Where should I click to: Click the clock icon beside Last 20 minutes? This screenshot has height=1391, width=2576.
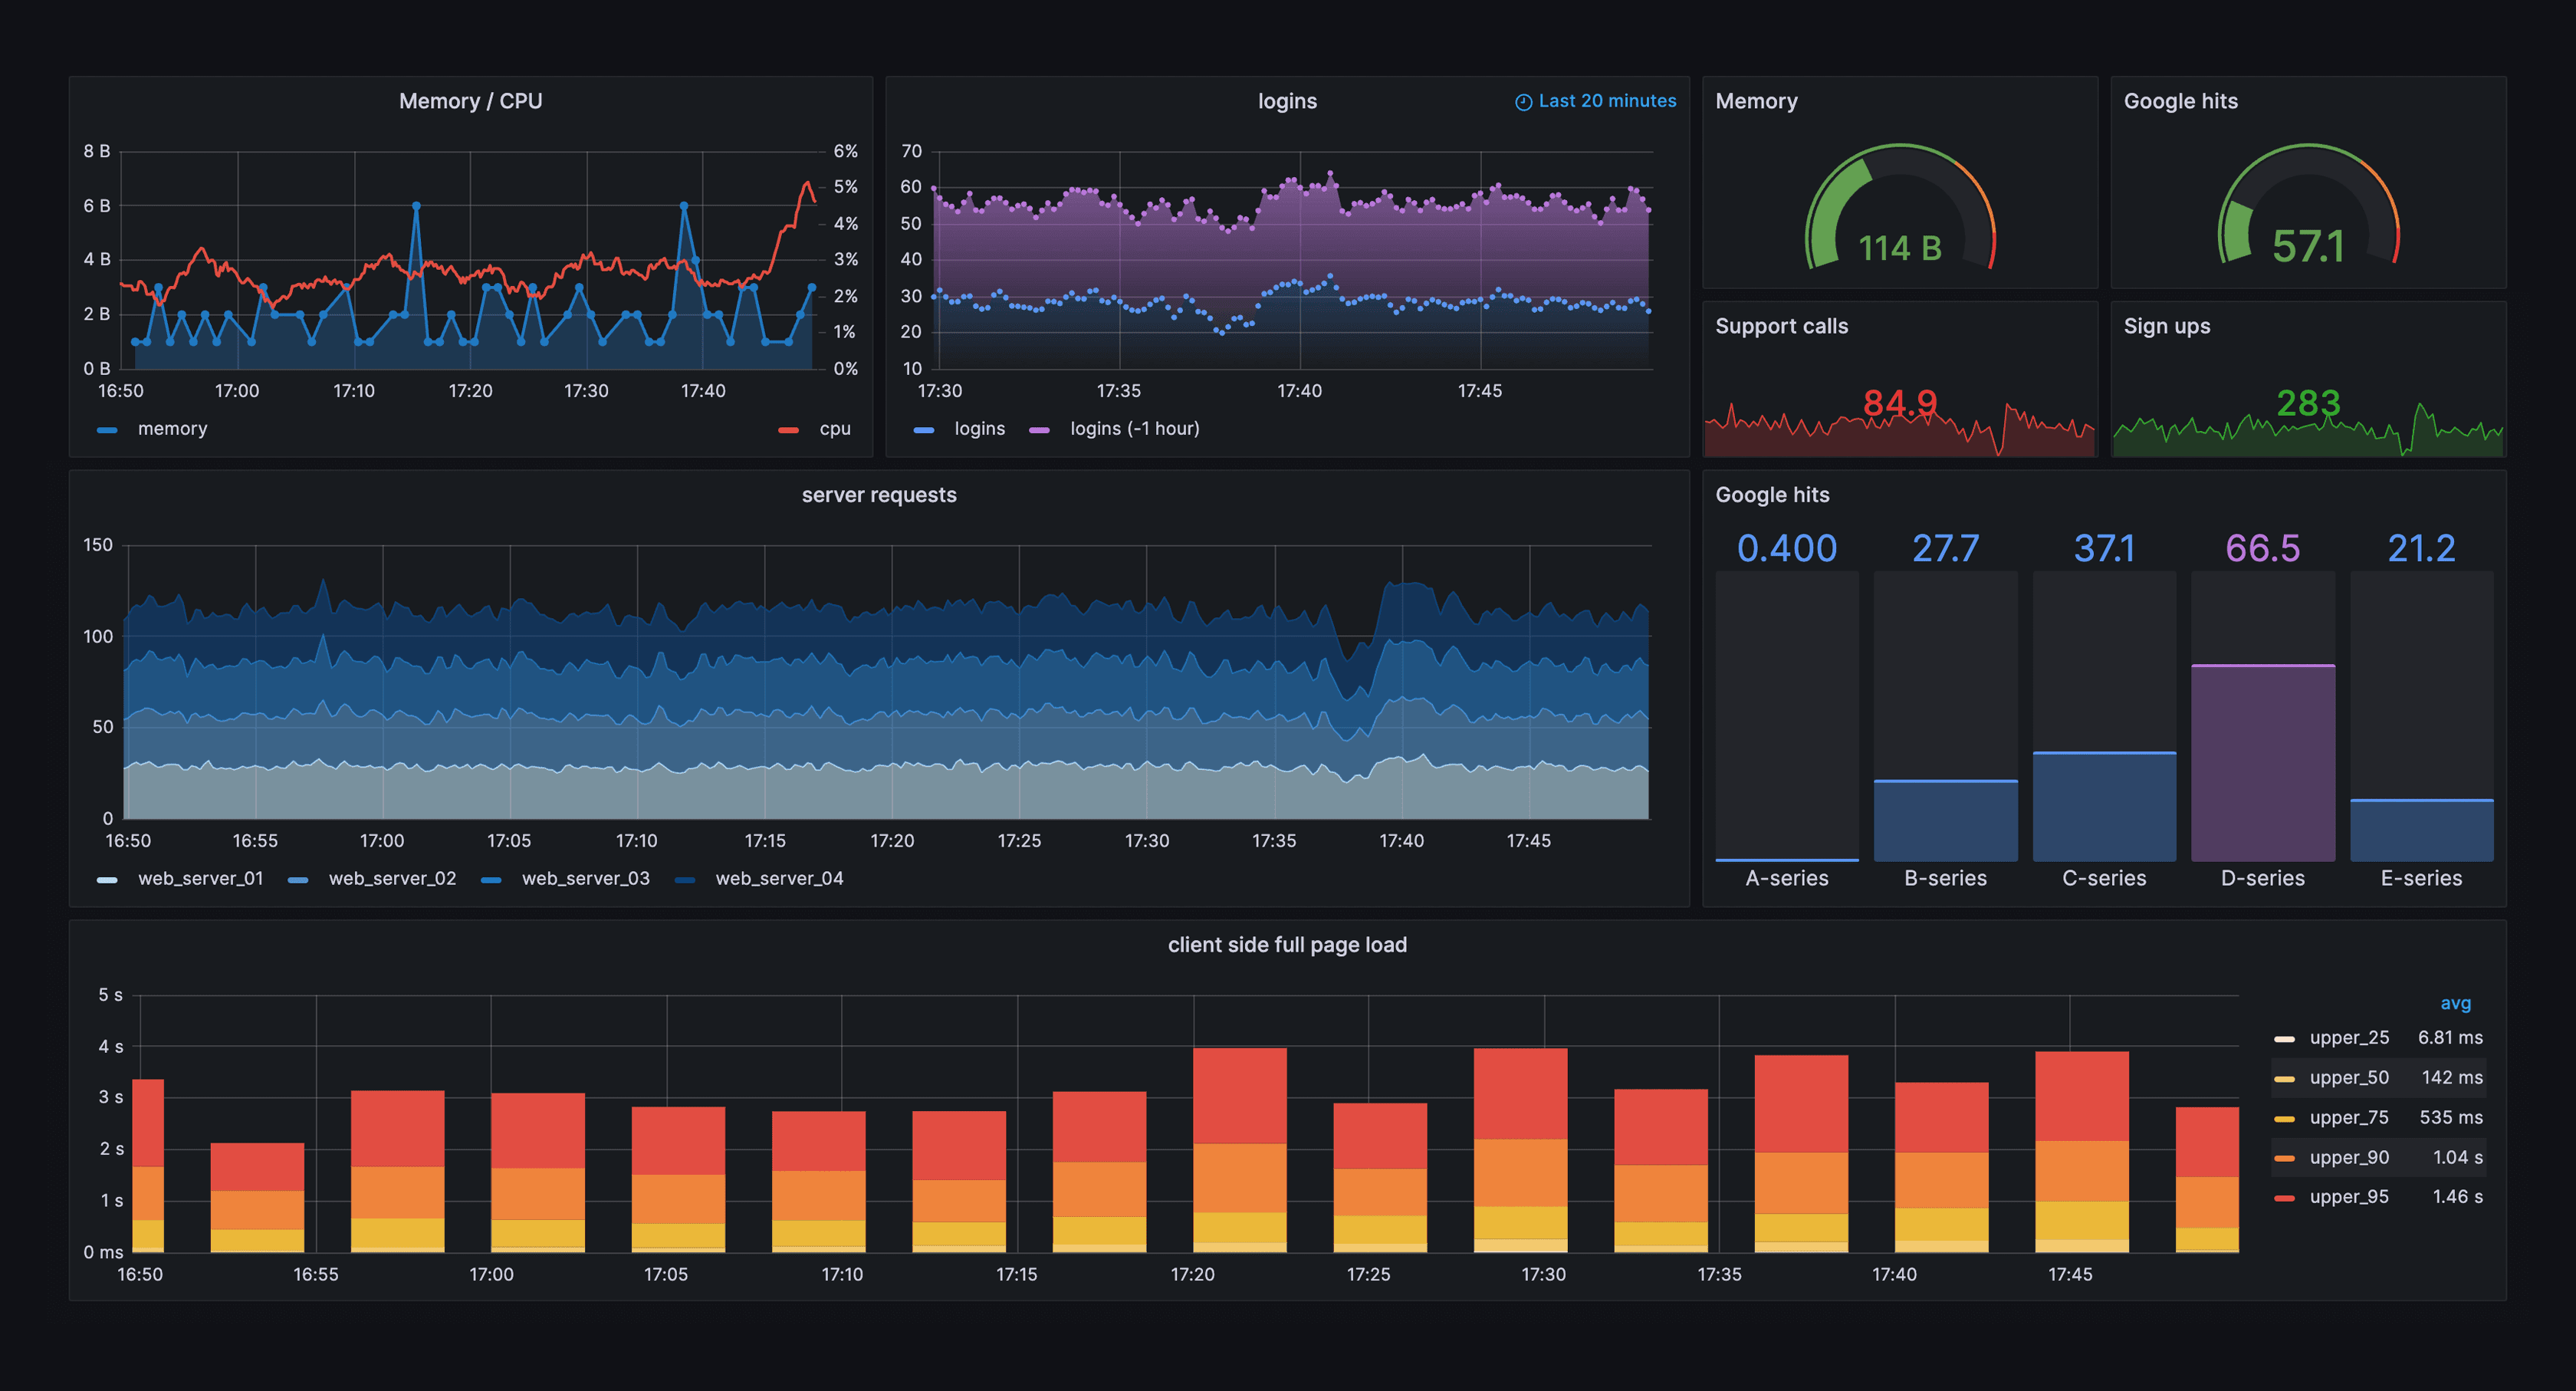click(1523, 102)
